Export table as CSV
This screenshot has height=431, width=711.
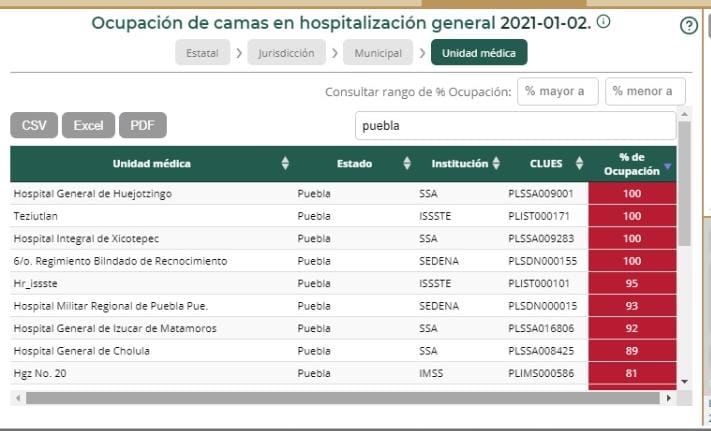[34, 125]
